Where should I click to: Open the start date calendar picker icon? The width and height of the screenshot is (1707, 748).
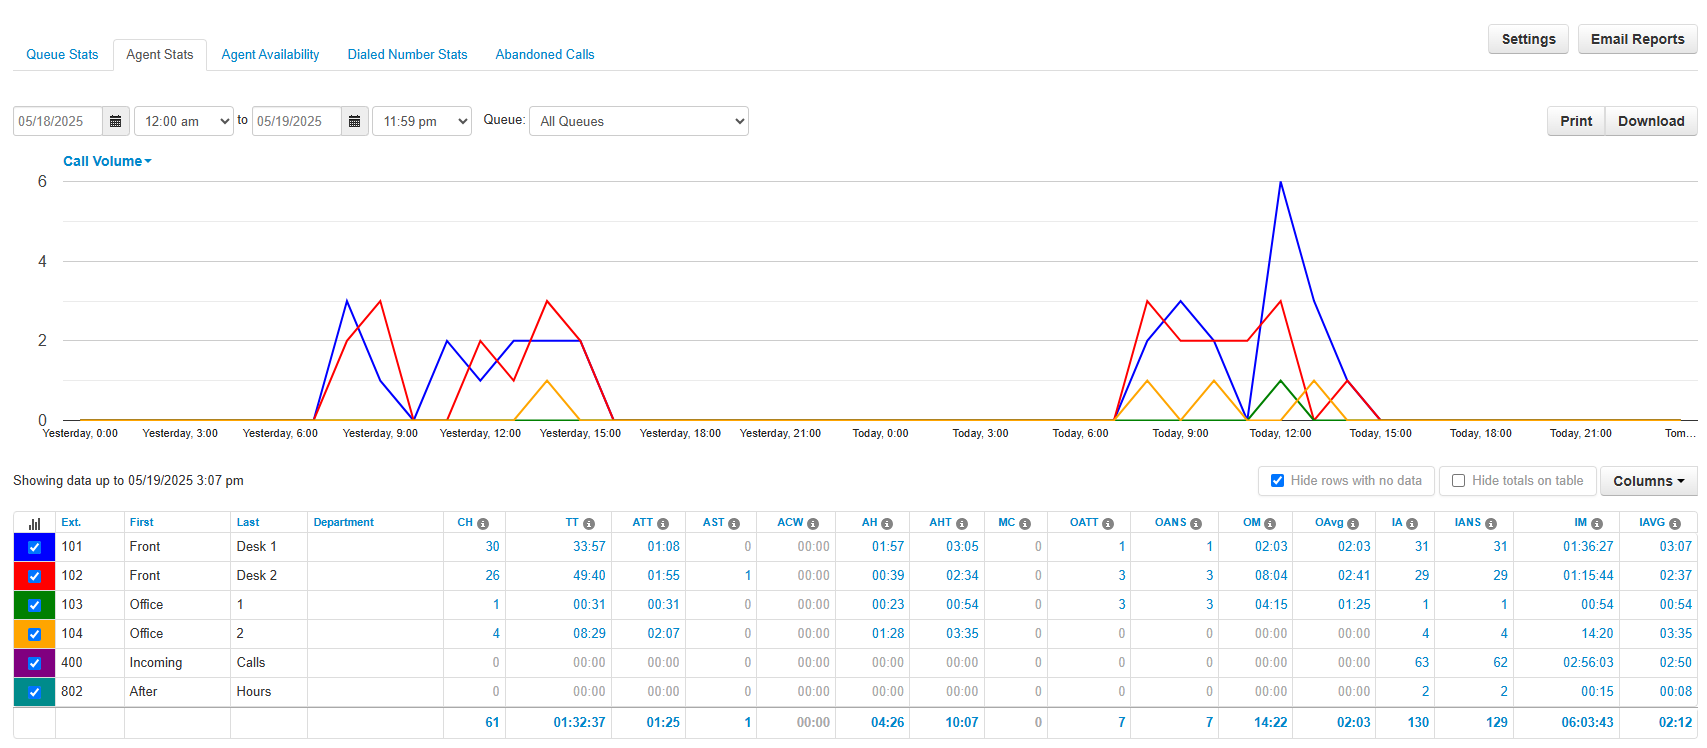click(x=116, y=121)
